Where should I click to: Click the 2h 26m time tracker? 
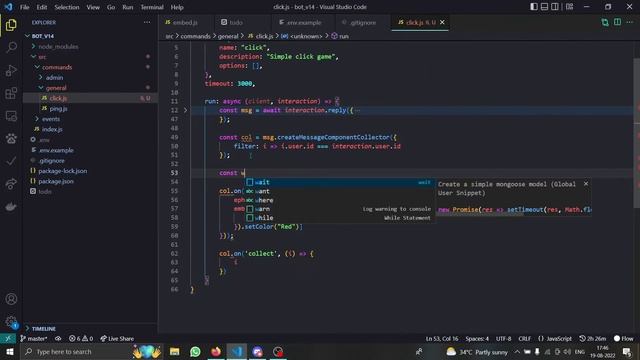(x=593, y=338)
